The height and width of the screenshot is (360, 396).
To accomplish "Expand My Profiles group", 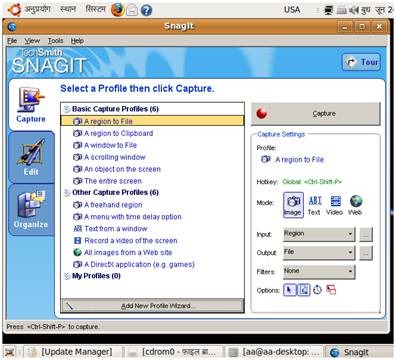I will [67, 276].
